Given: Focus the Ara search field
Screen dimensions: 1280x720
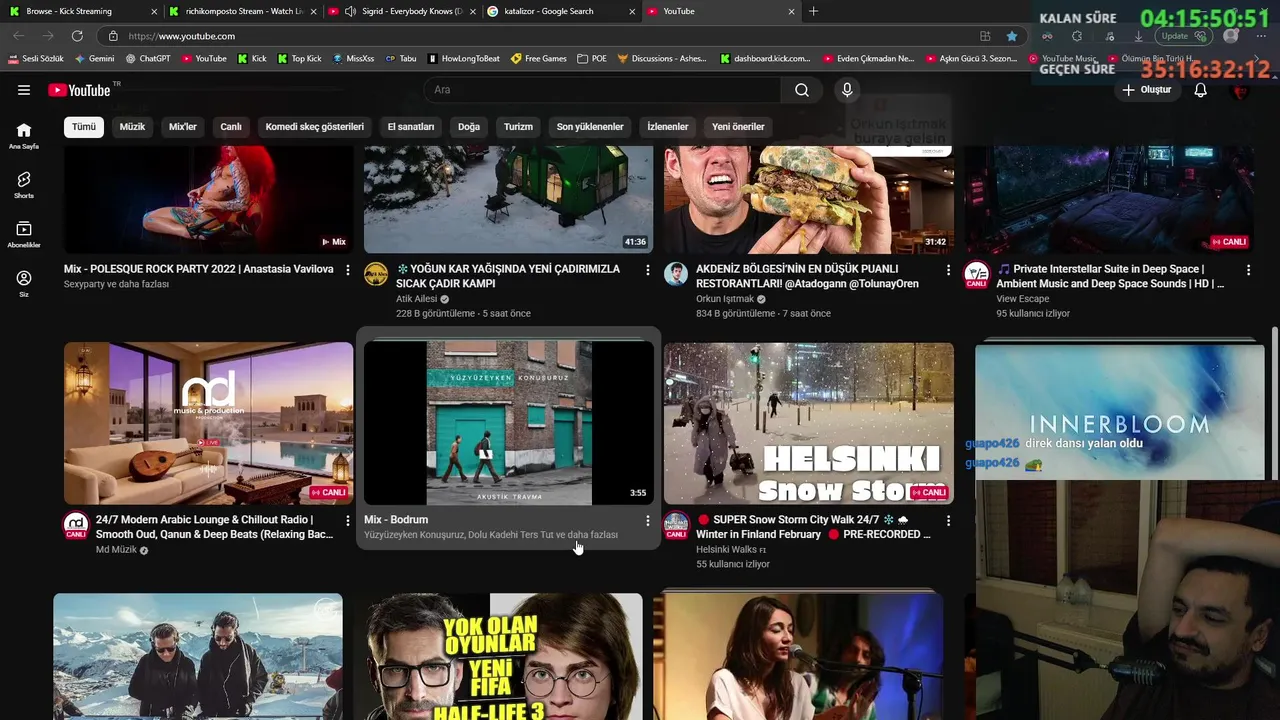Looking at the screenshot, I should click(602, 90).
